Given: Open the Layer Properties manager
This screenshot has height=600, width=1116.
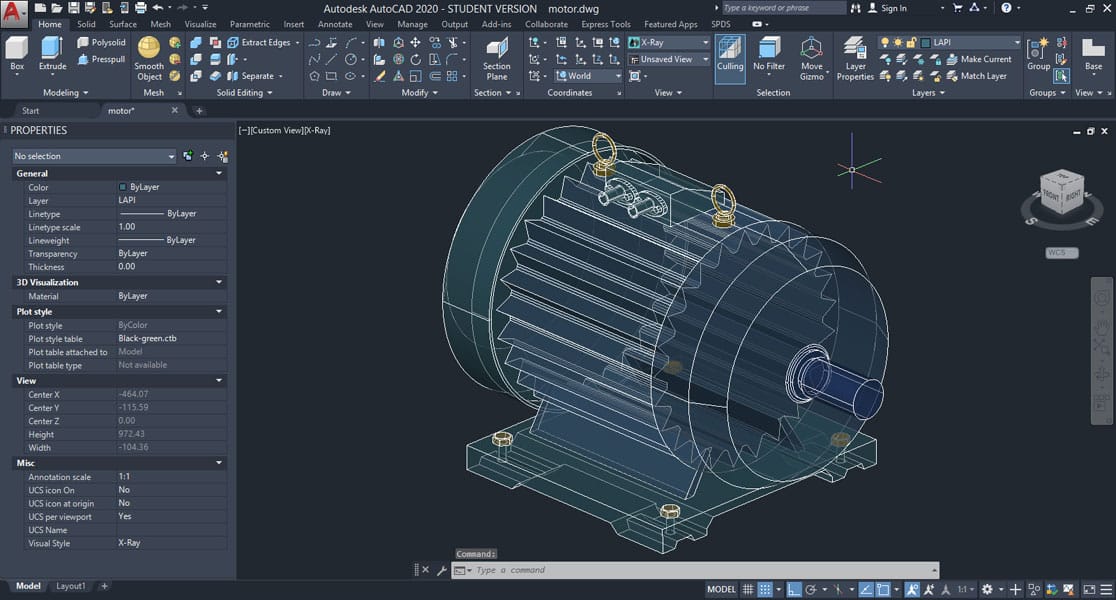Looking at the screenshot, I should click(x=855, y=59).
